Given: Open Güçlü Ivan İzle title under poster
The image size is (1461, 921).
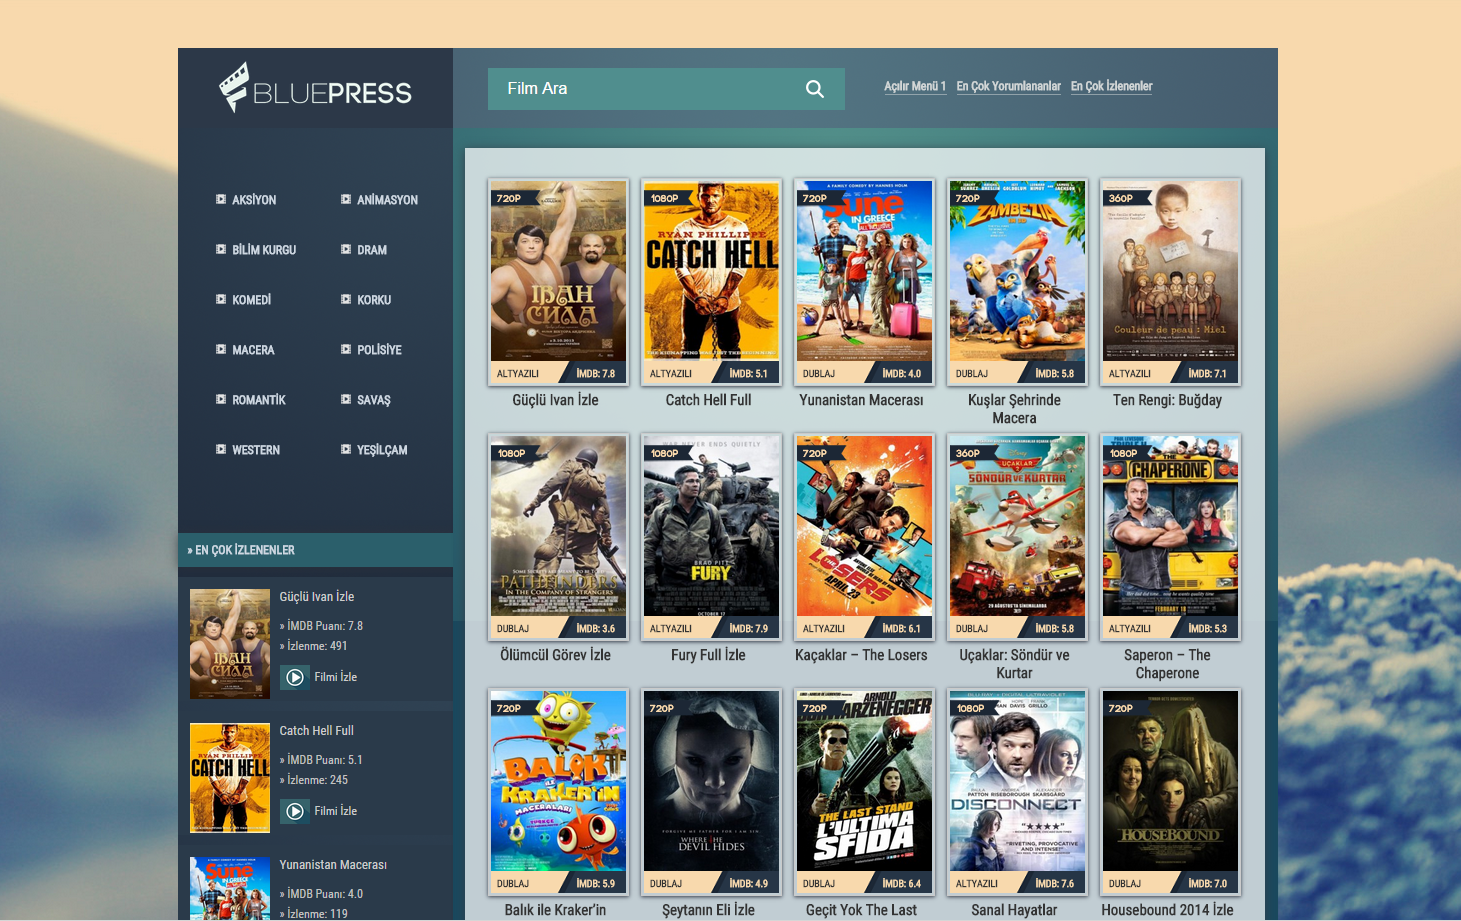Looking at the screenshot, I should click(x=555, y=400).
